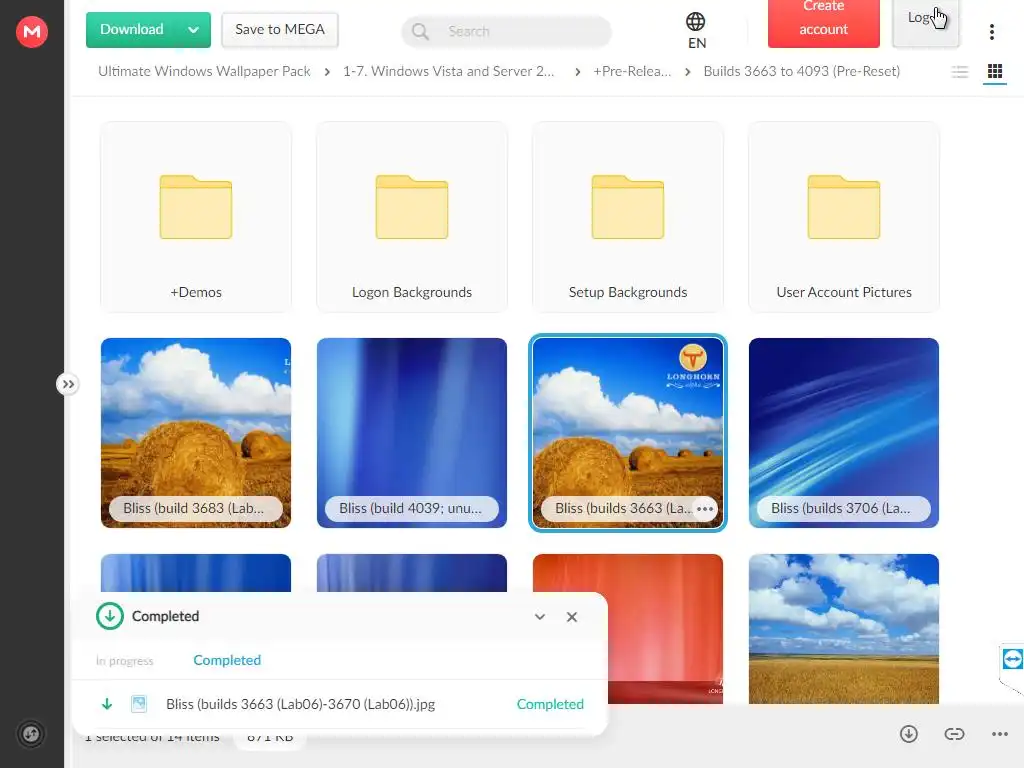Click Bliss (builds 3663 (Lab06) jpg file row
1024x768 pixels.
pos(340,704)
